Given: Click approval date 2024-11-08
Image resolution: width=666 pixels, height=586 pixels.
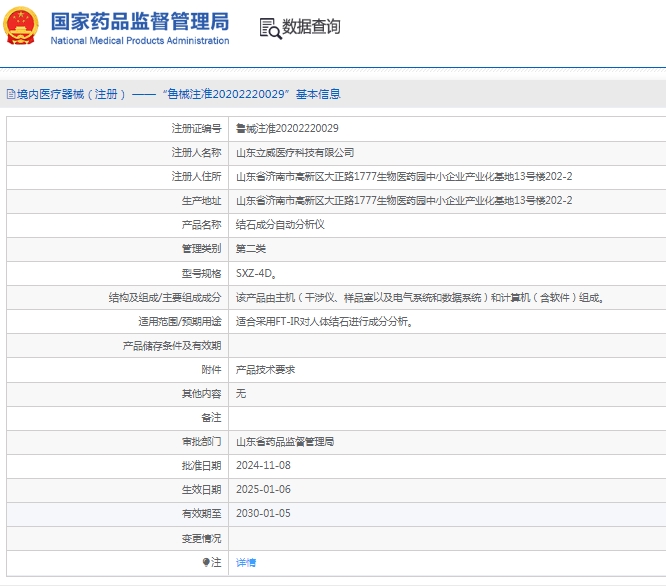Looking at the screenshot, I should (263, 465).
